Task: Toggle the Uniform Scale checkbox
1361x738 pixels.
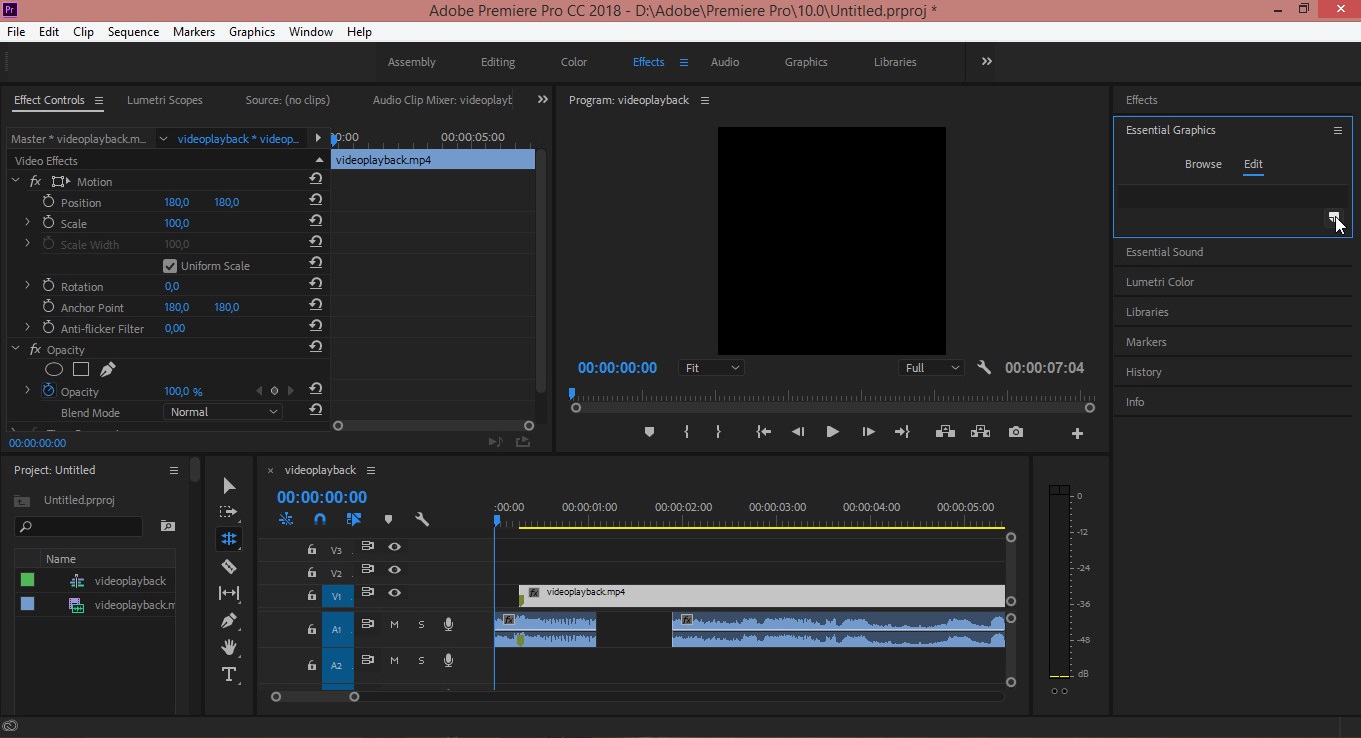Action: [x=170, y=266]
